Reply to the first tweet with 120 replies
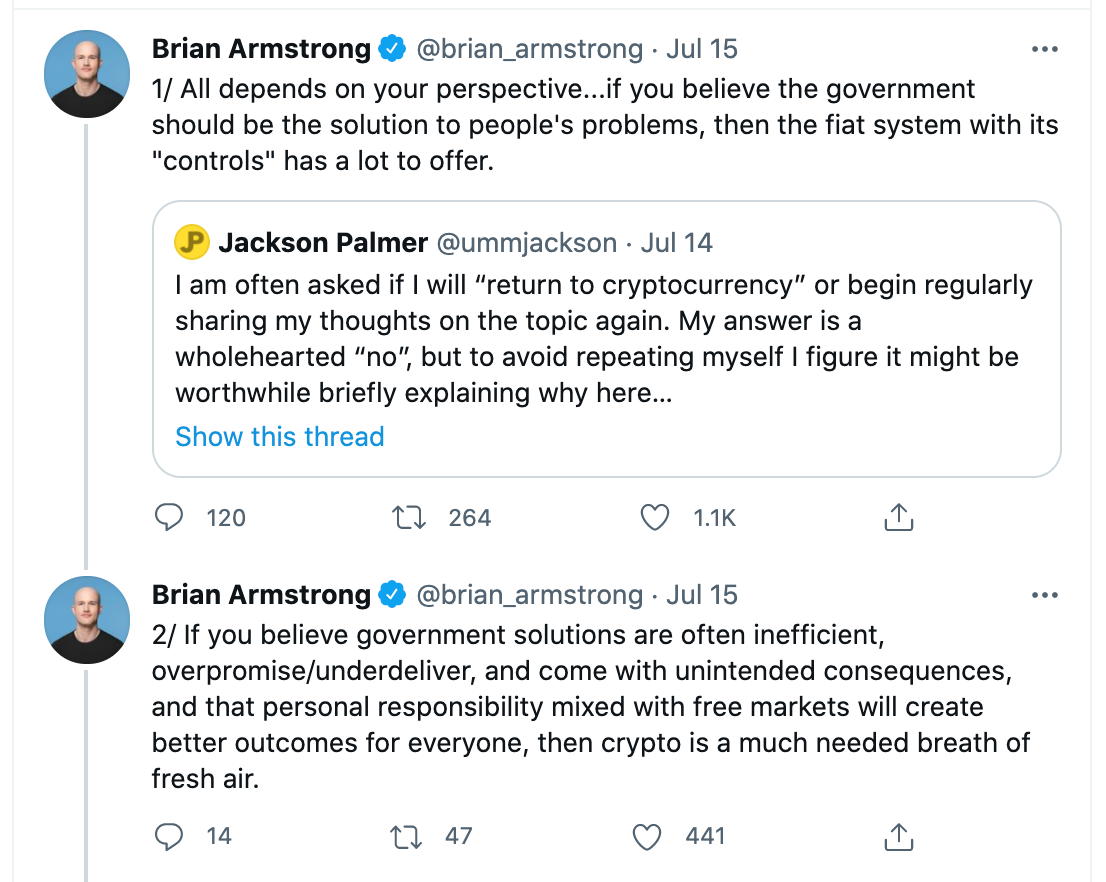1106x882 pixels. (x=170, y=517)
